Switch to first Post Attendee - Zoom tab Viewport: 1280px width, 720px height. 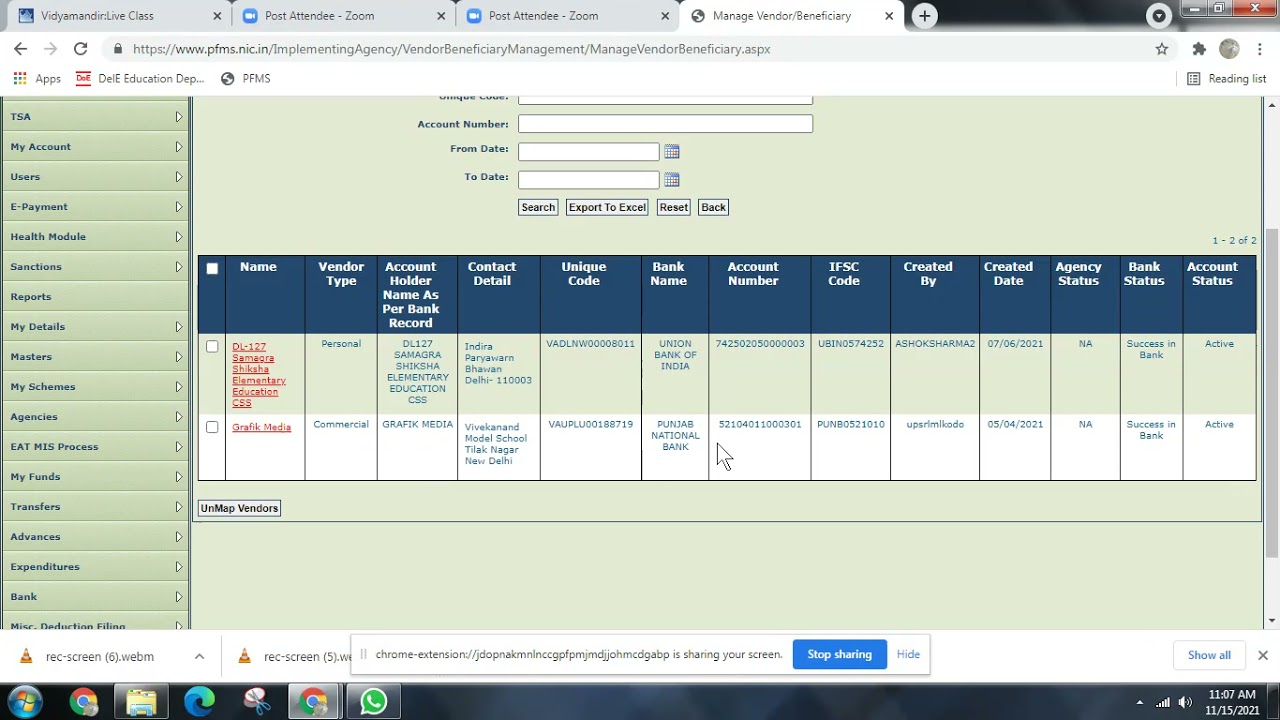[x=344, y=16]
